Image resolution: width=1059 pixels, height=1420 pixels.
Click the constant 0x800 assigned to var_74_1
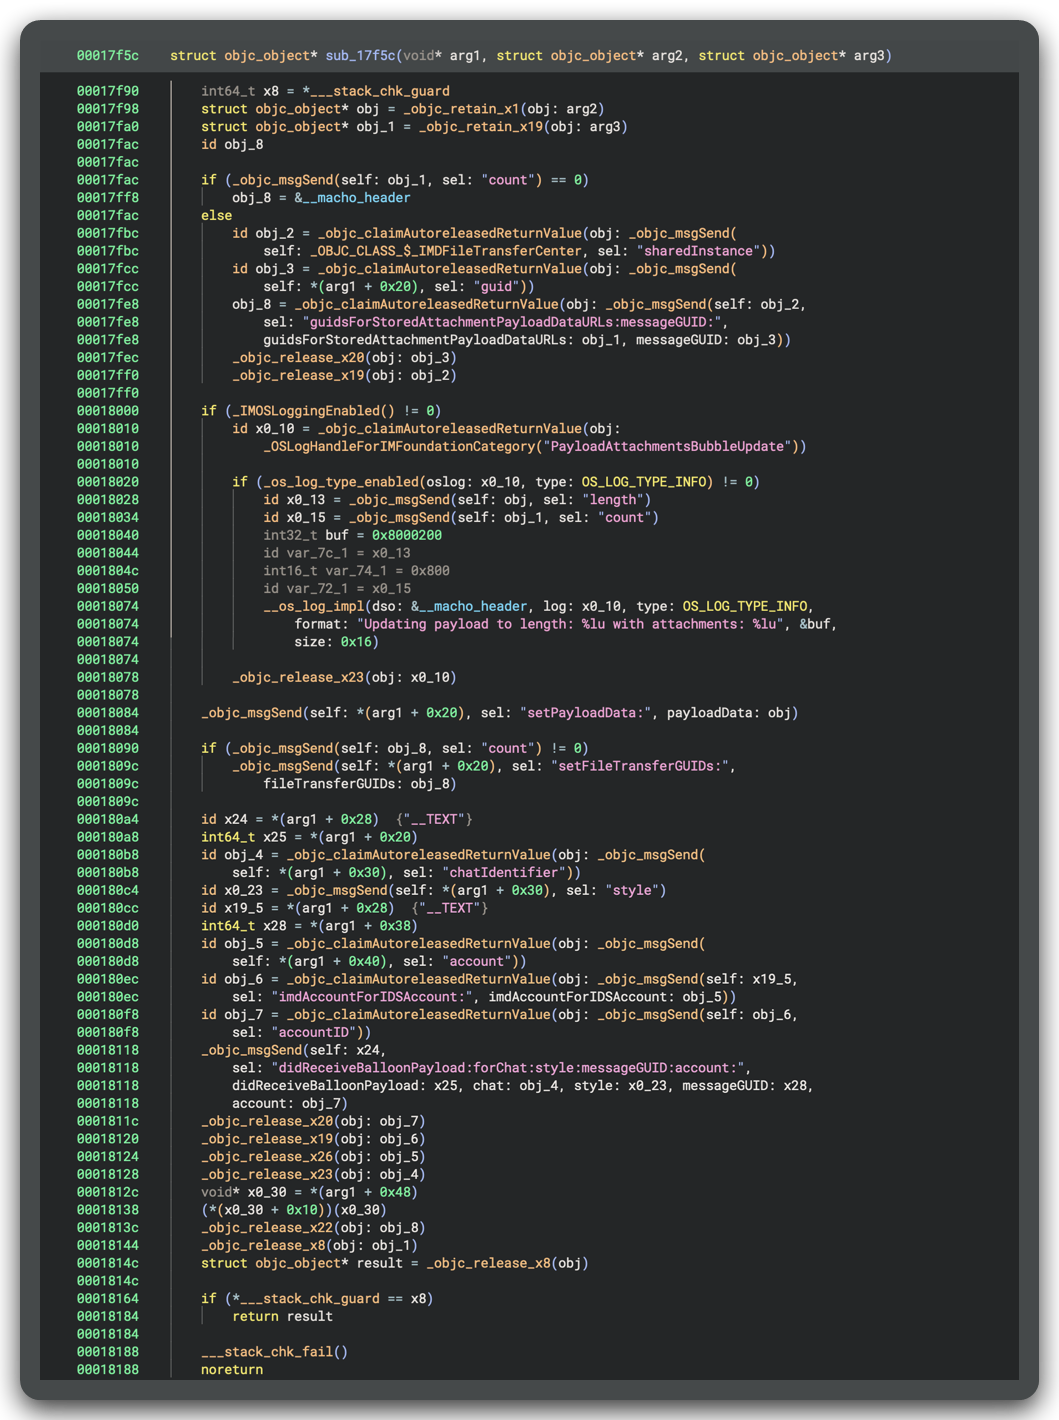tap(430, 571)
